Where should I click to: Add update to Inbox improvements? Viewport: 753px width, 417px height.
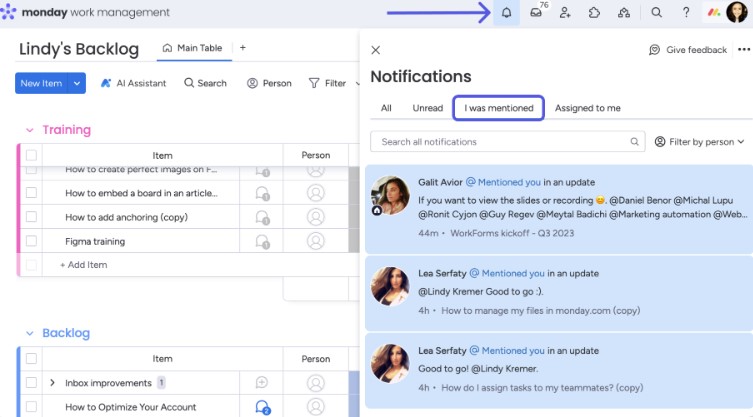(x=262, y=382)
